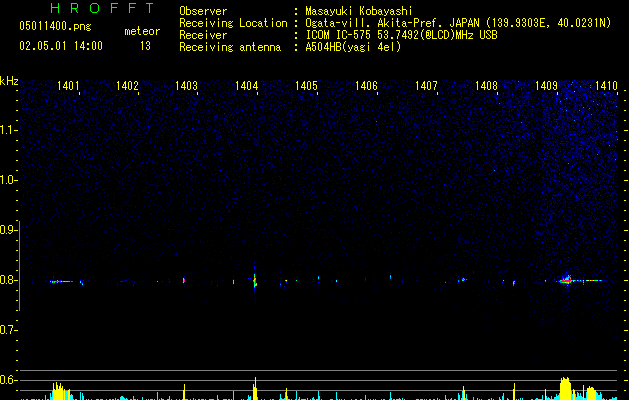Click the 1.1 kHz axis label

click(x=8, y=130)
